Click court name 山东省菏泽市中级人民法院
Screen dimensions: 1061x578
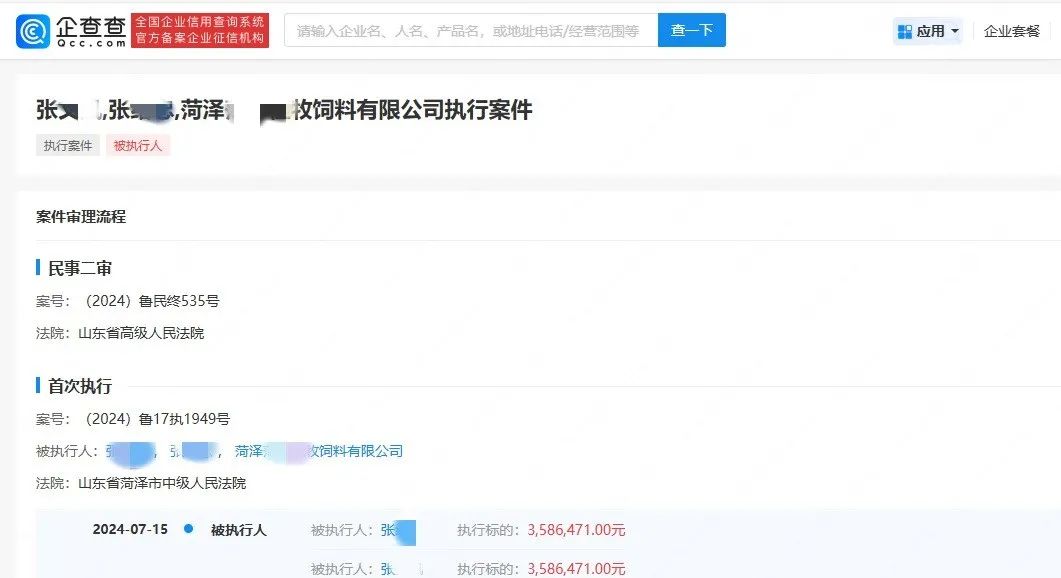(162, 483)
